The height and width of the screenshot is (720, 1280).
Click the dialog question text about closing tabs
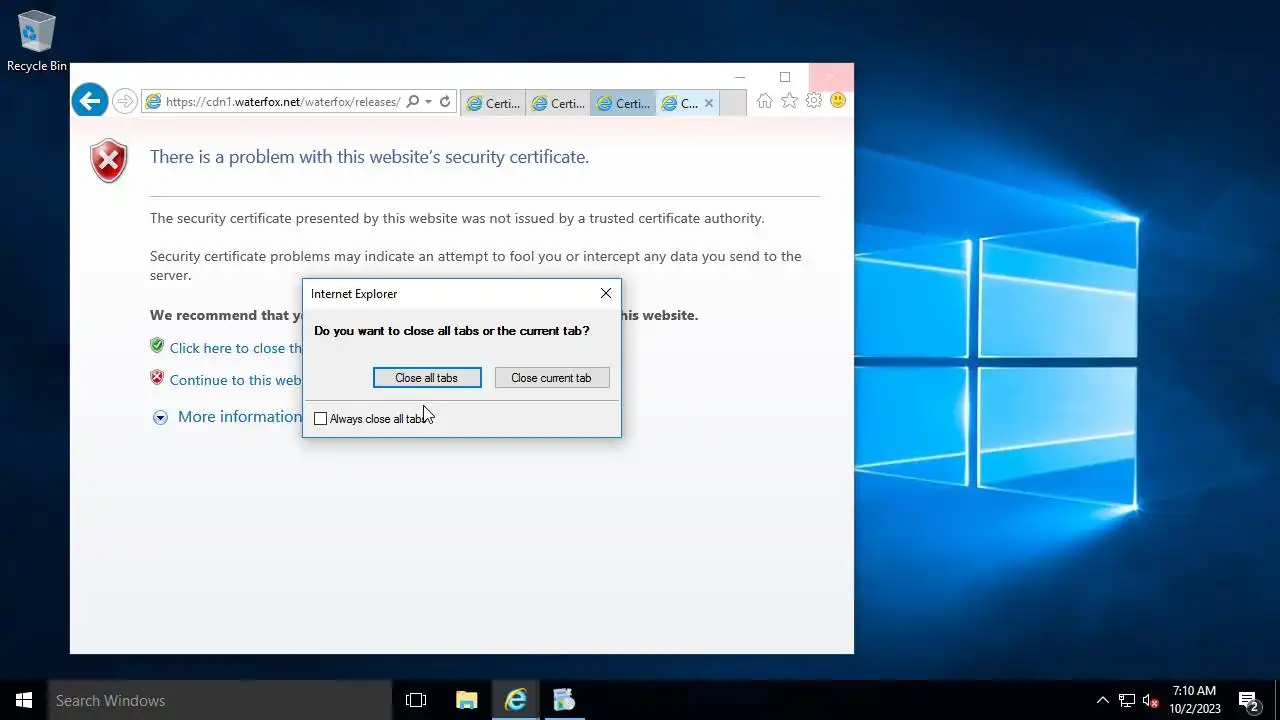pos(452,331)
